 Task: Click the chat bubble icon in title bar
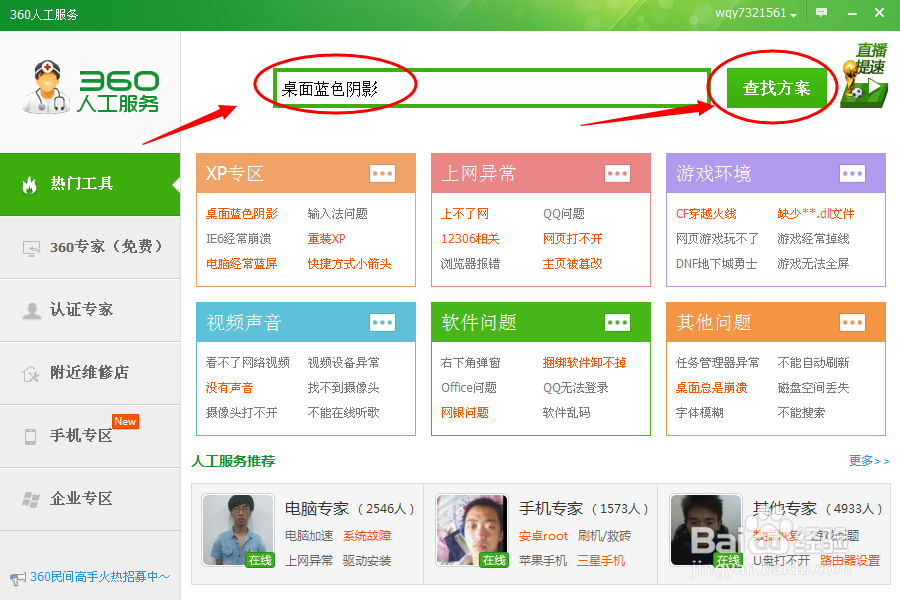pyautogui.click(x=821, y=13)
